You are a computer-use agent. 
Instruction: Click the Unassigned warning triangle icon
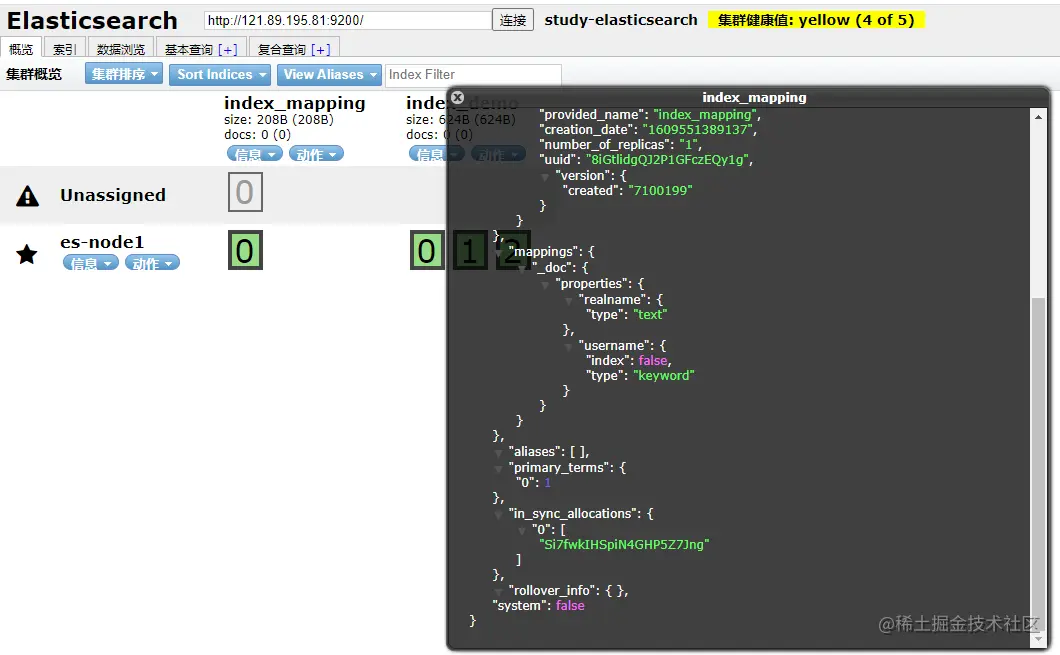pyautogui.click(x=27, y=196)
